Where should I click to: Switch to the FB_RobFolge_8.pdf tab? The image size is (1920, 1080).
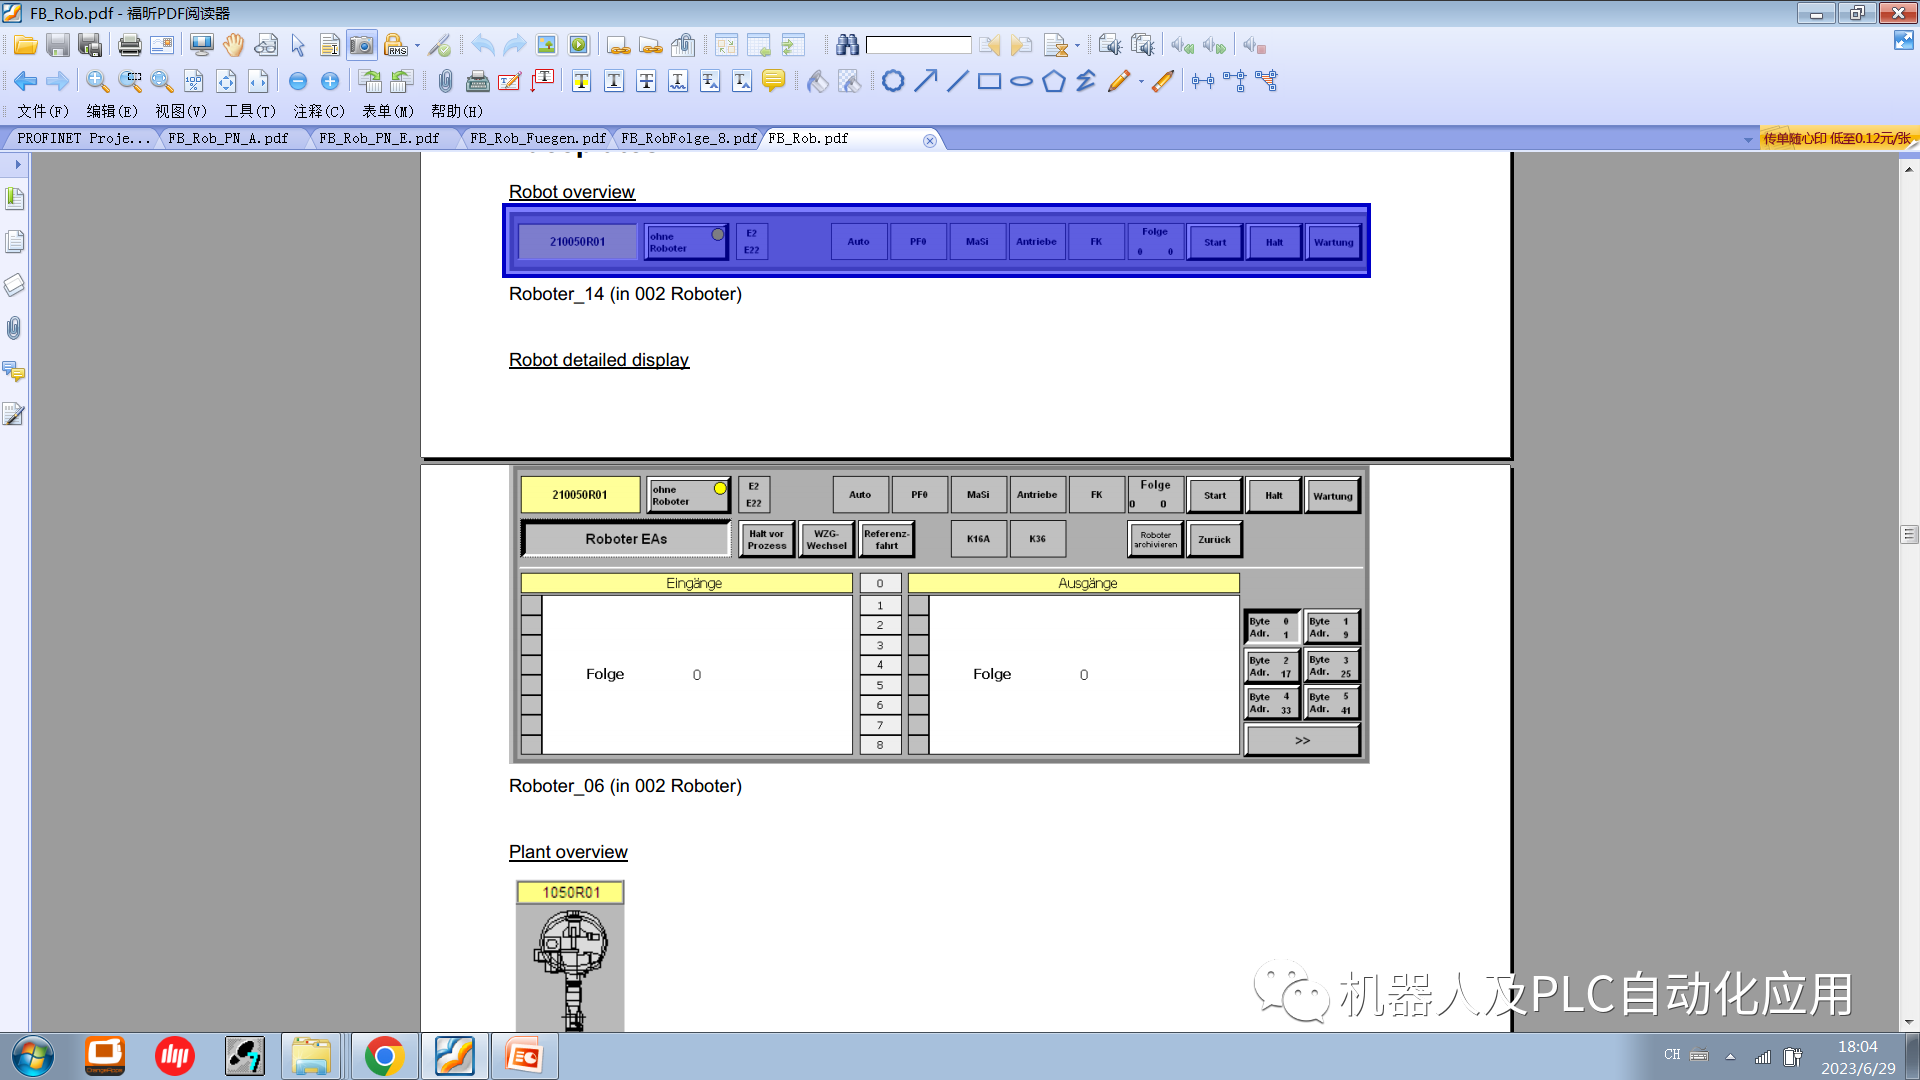pos(688,139)
